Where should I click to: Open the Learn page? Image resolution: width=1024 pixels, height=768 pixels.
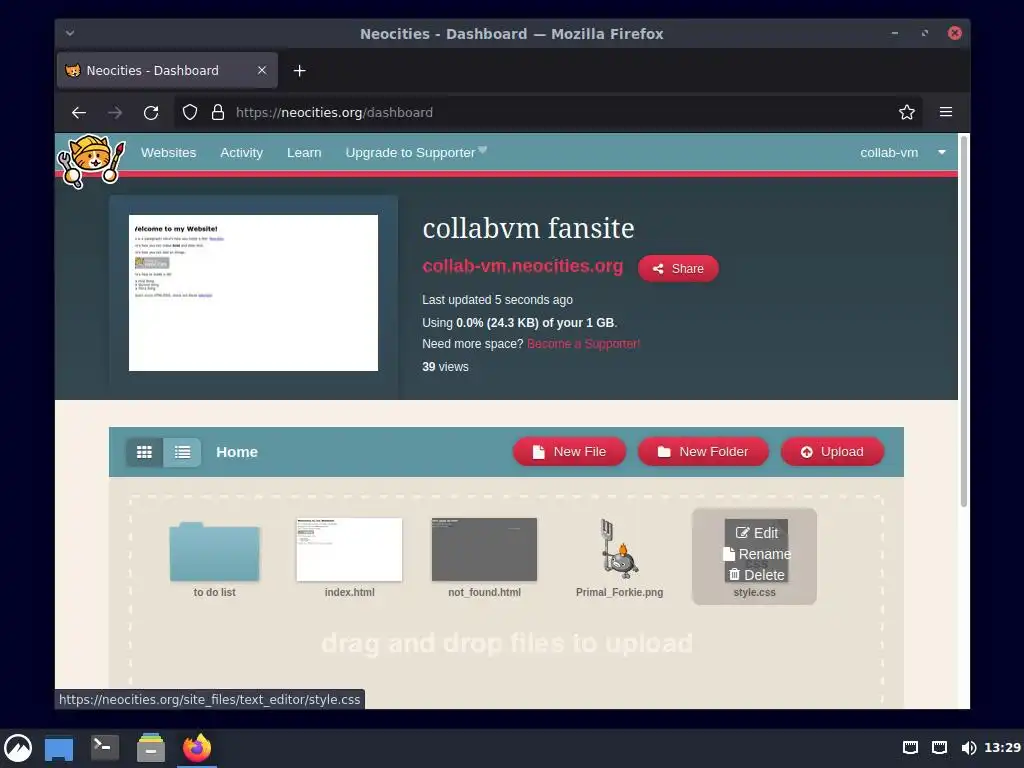[304, 152]
